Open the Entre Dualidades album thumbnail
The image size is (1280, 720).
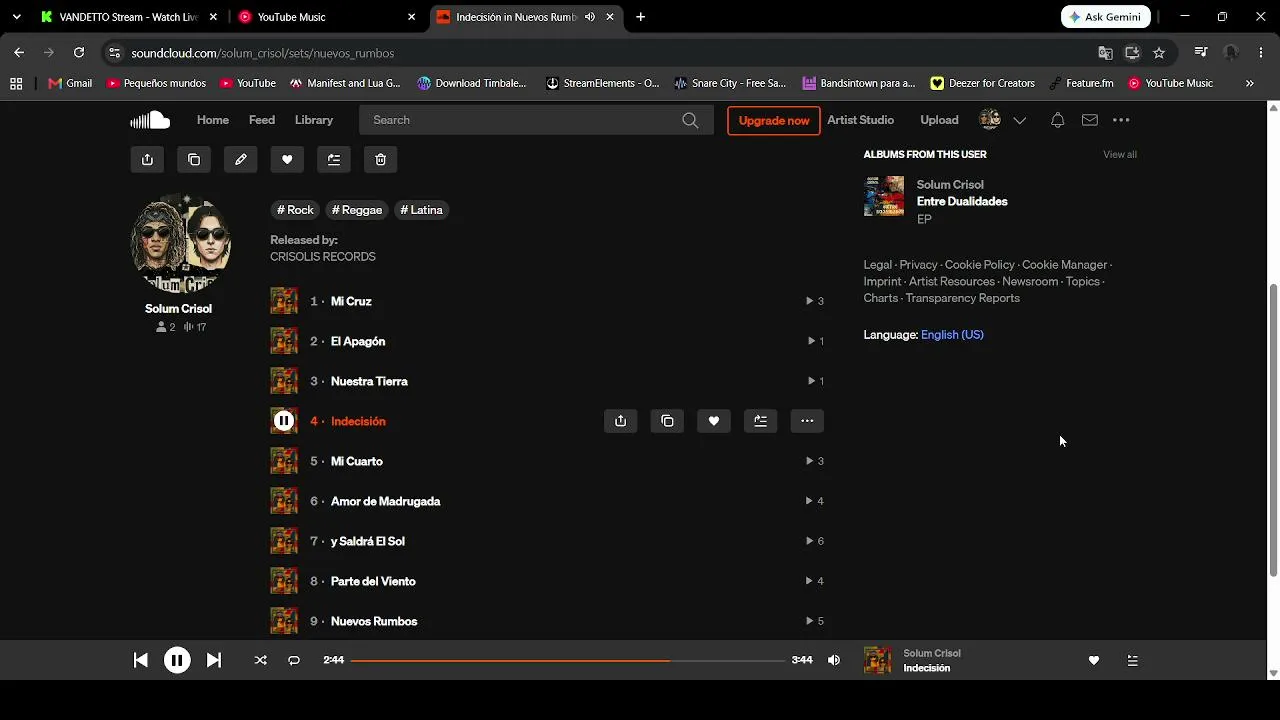[x=884, y=197]
